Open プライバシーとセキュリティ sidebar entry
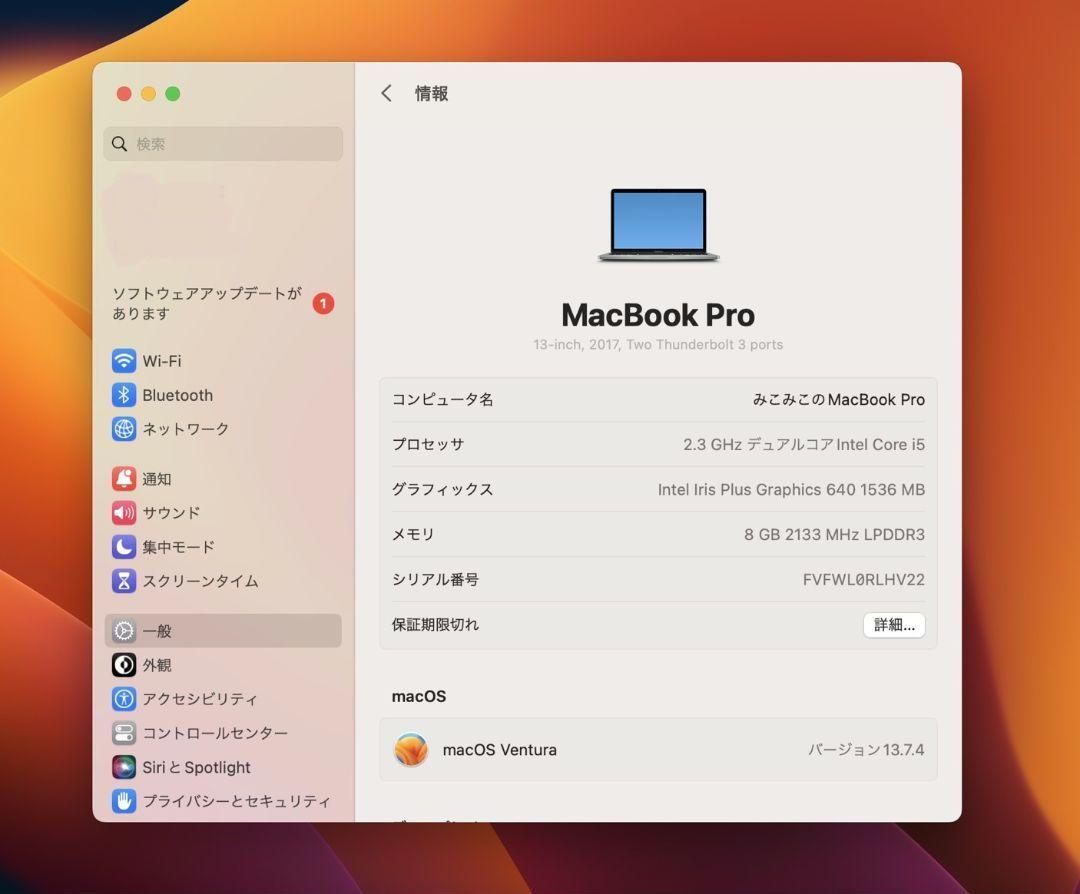This screenshot has height=894, width=1080. pos(223,801)
